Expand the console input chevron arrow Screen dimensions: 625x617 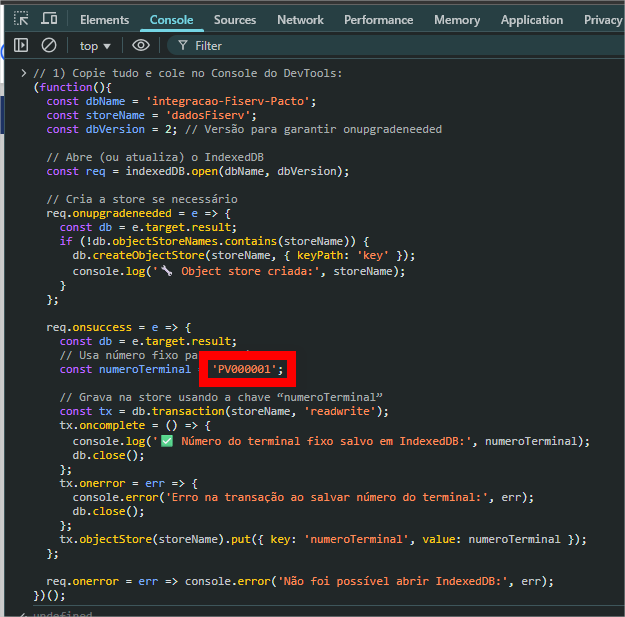tap(23, 73)
